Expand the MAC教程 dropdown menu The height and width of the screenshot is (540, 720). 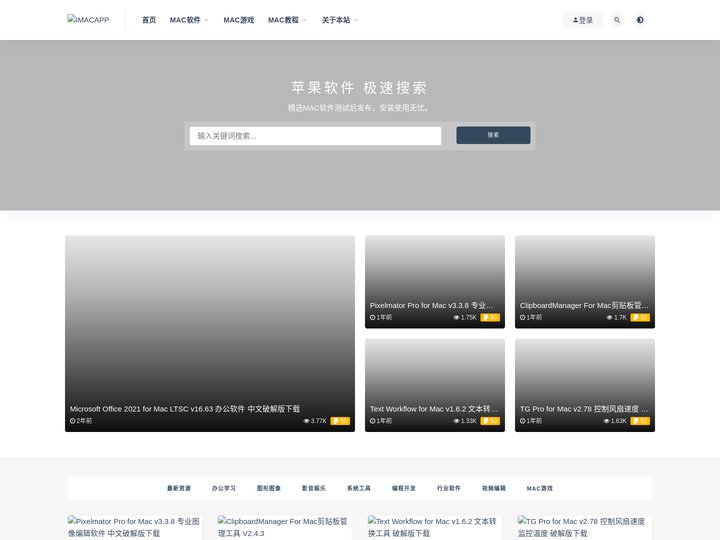click(x=287, y=20)
